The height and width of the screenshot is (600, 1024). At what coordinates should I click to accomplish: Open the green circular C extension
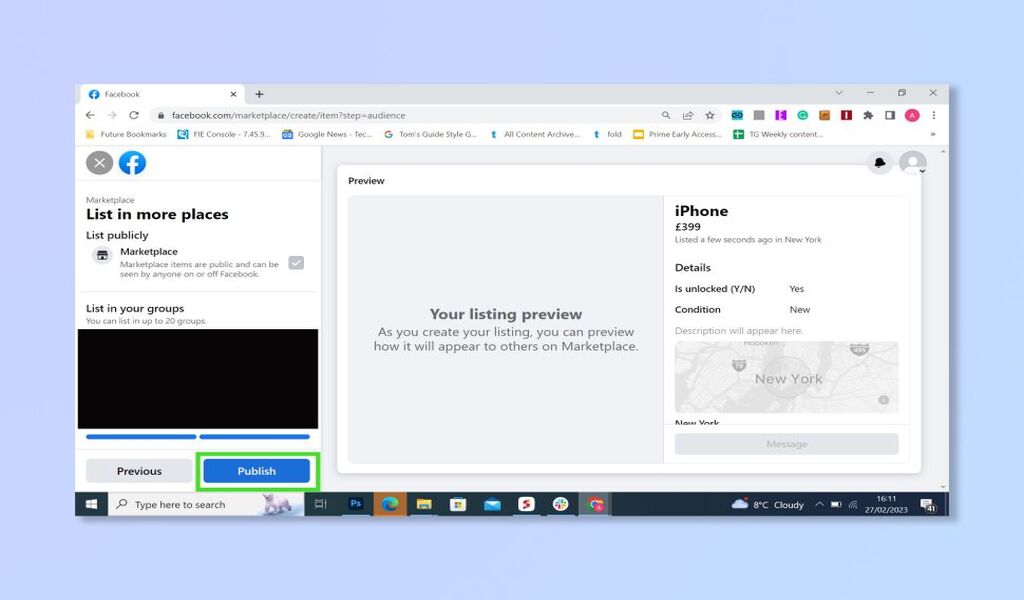(803, 115)
